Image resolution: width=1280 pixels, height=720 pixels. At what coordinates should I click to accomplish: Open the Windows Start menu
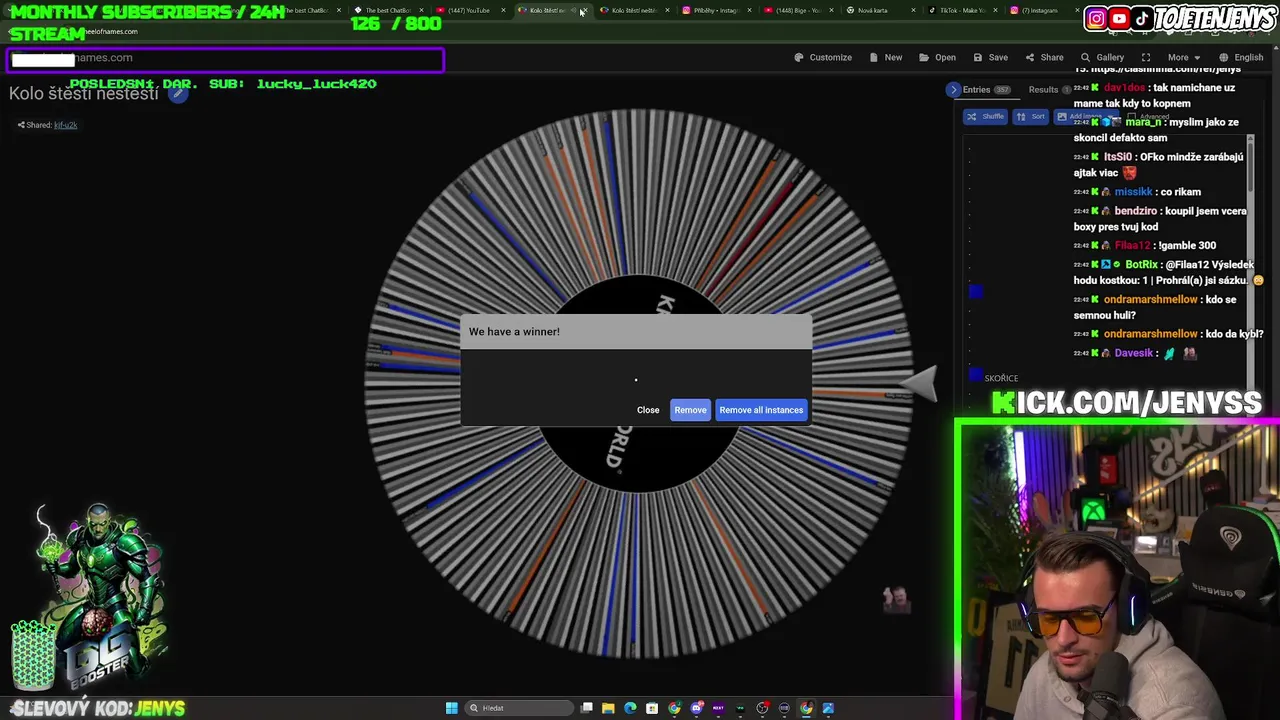click(x=451, y=708)
